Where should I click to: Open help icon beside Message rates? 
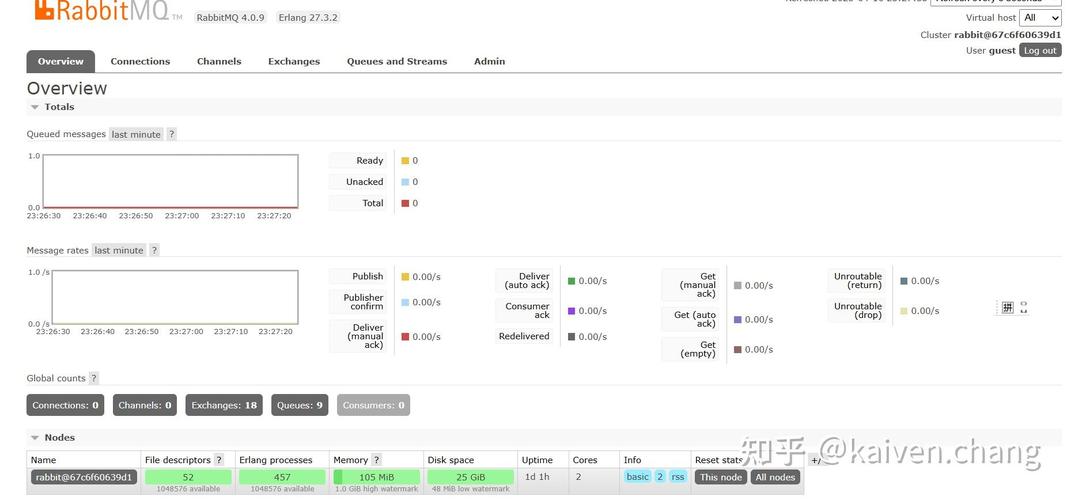154,250
